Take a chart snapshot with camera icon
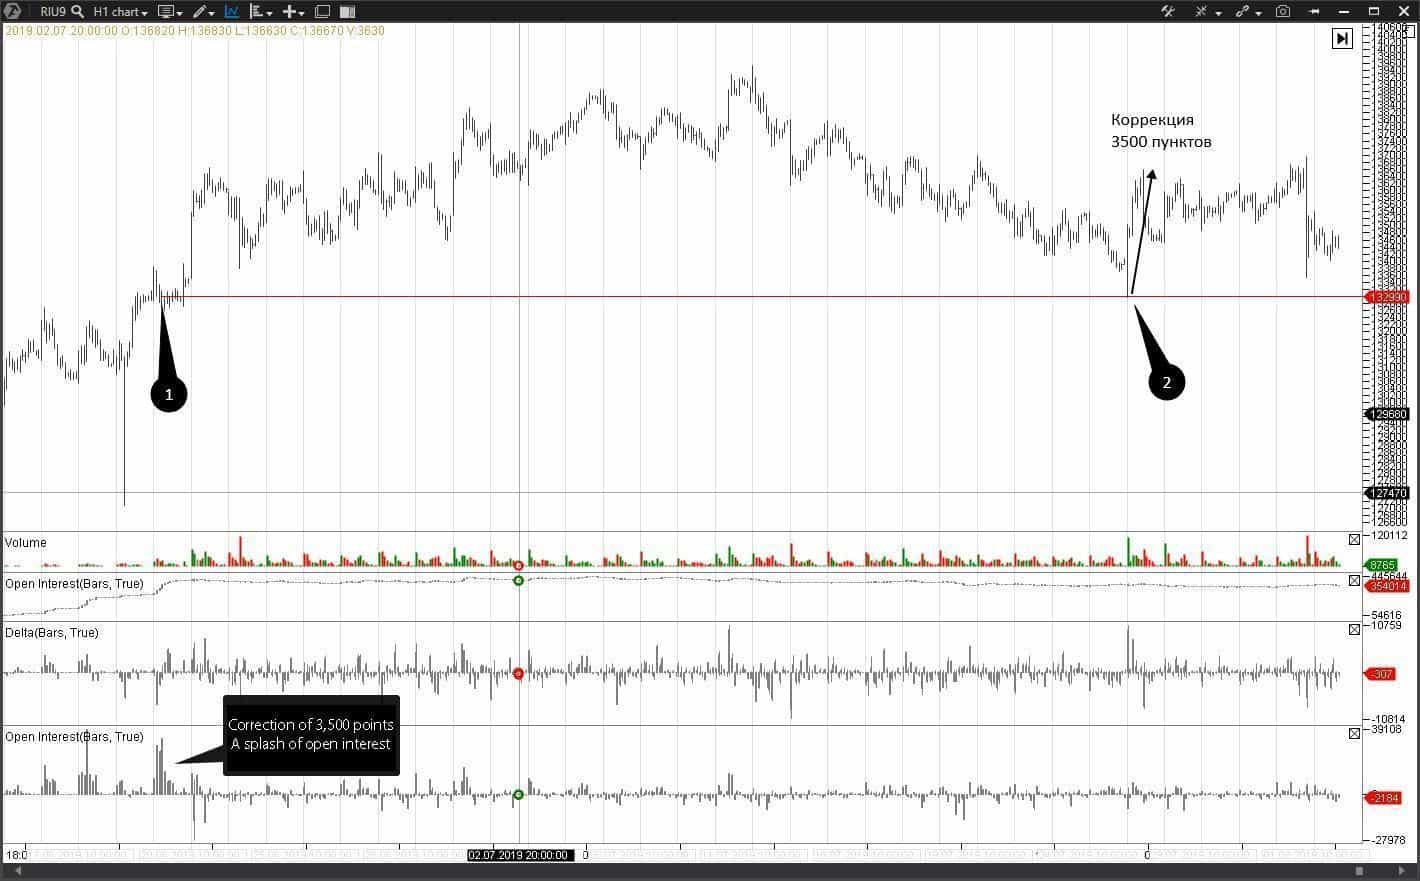Viewport: 1420px width, 881px height. 1283,12
